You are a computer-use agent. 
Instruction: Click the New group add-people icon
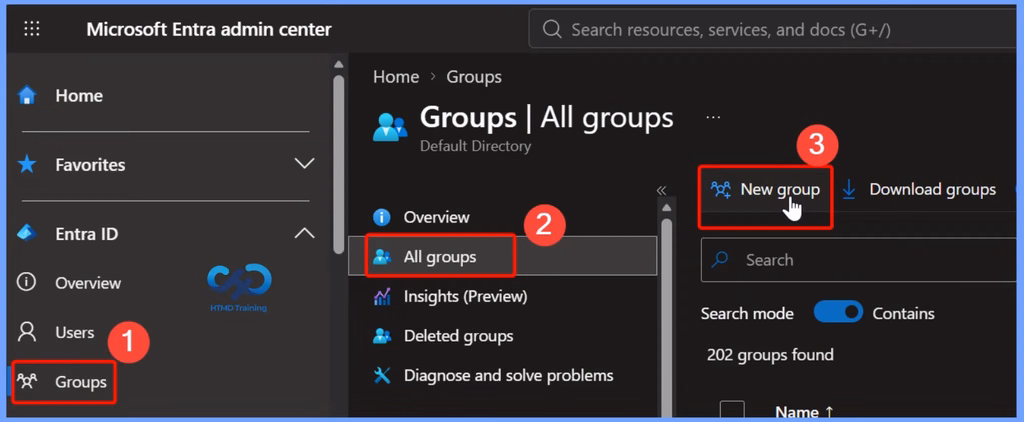[x=720, y=190]
